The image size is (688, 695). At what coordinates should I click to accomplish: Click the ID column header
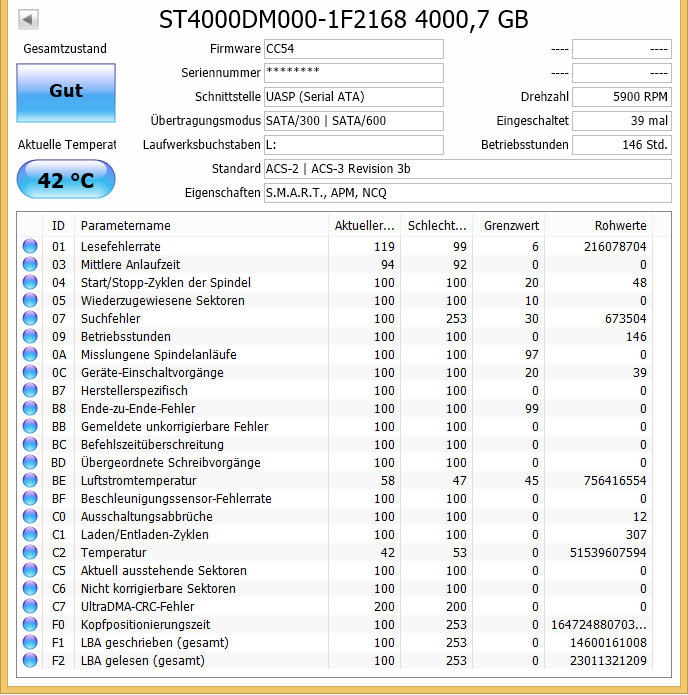click(59, 226)
